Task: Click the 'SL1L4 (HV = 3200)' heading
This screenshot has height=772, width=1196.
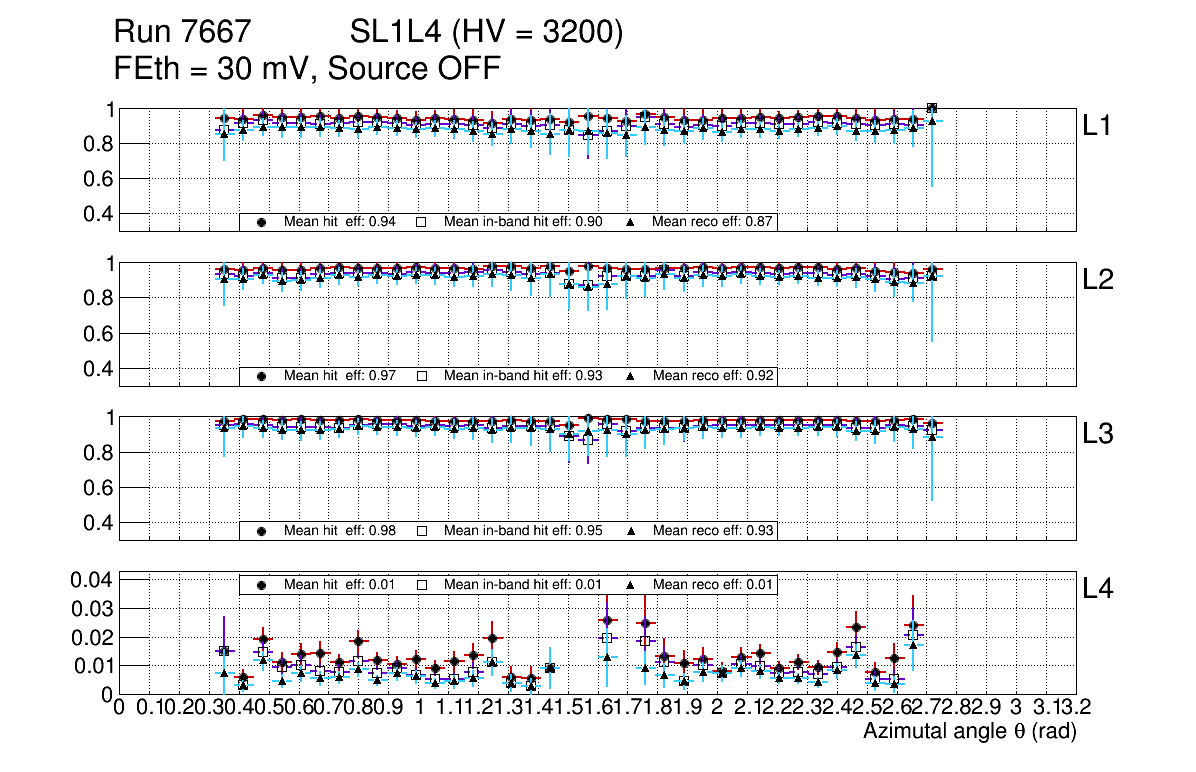Action: pyautogui.click(x=487, y=33)
